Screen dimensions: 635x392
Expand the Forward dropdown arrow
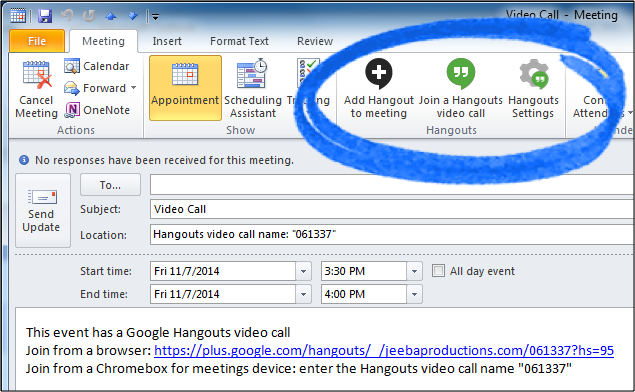click(134, 87)
